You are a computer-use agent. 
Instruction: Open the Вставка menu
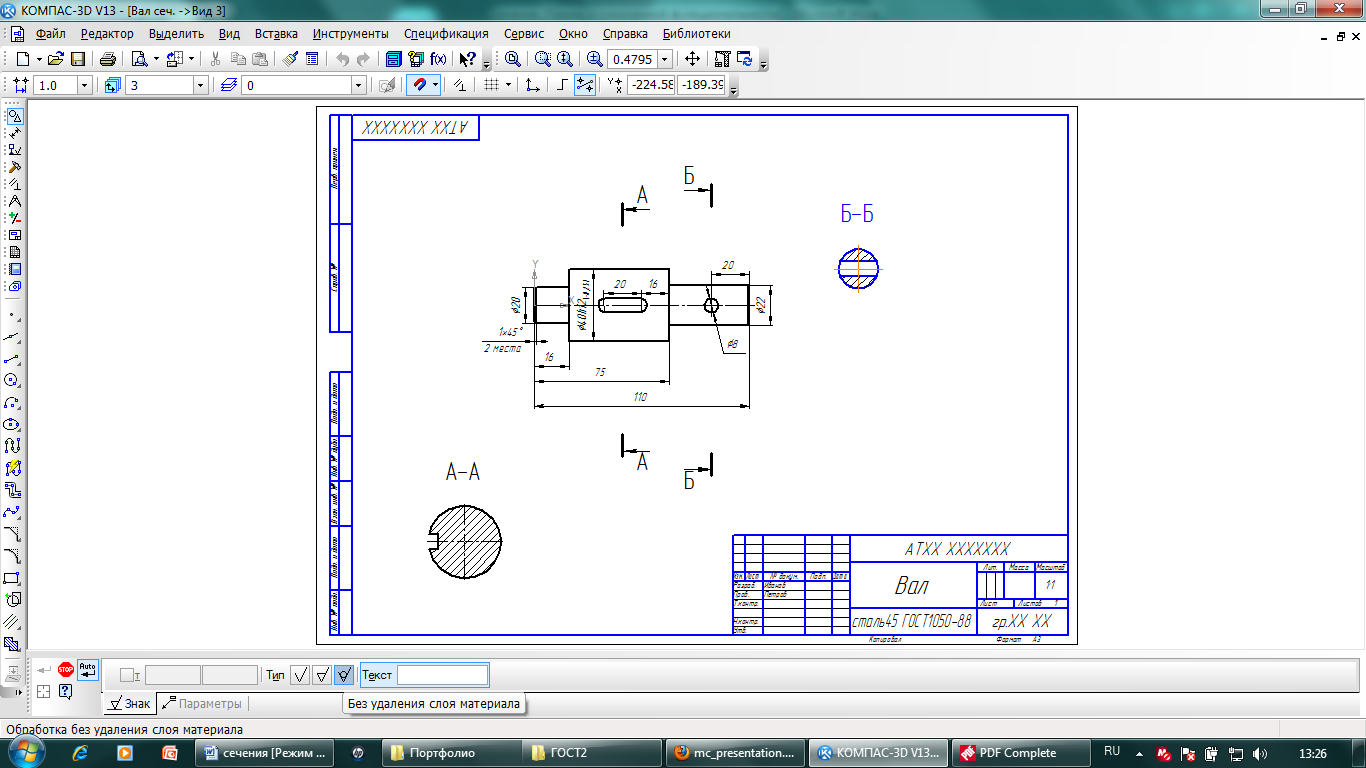276,34
